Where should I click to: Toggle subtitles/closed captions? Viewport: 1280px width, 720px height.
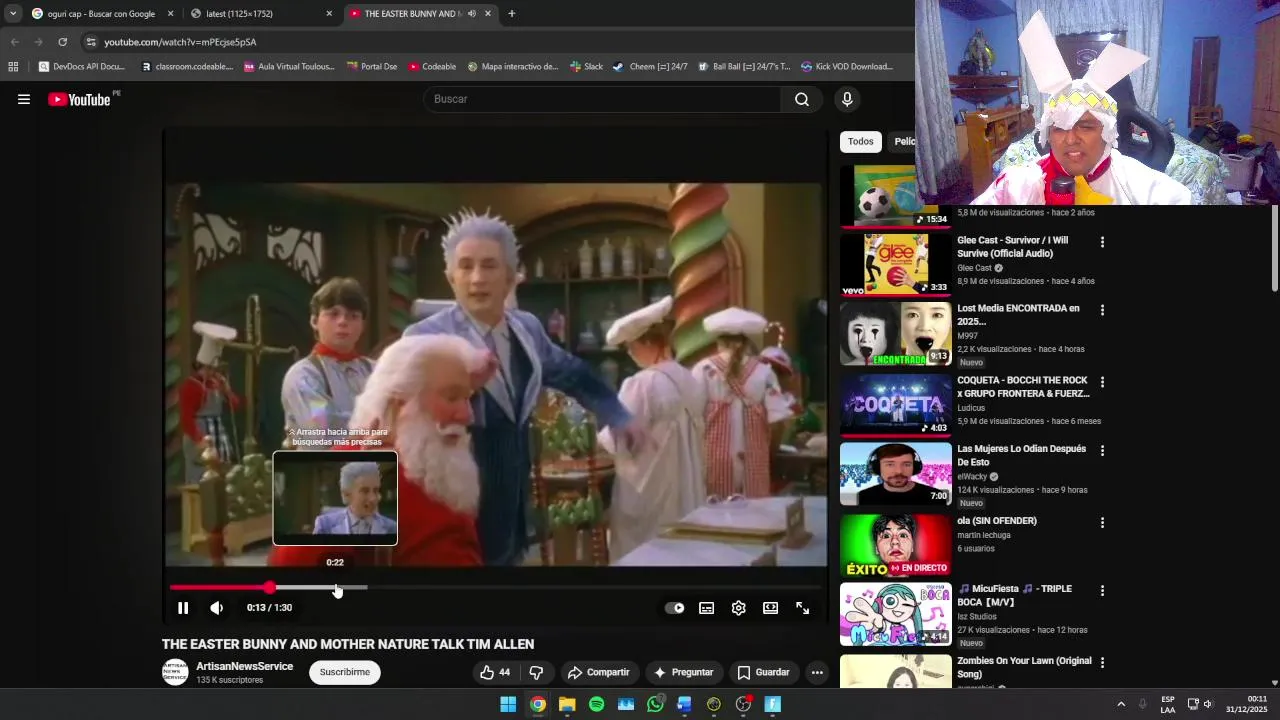click(x=707, y=608)
